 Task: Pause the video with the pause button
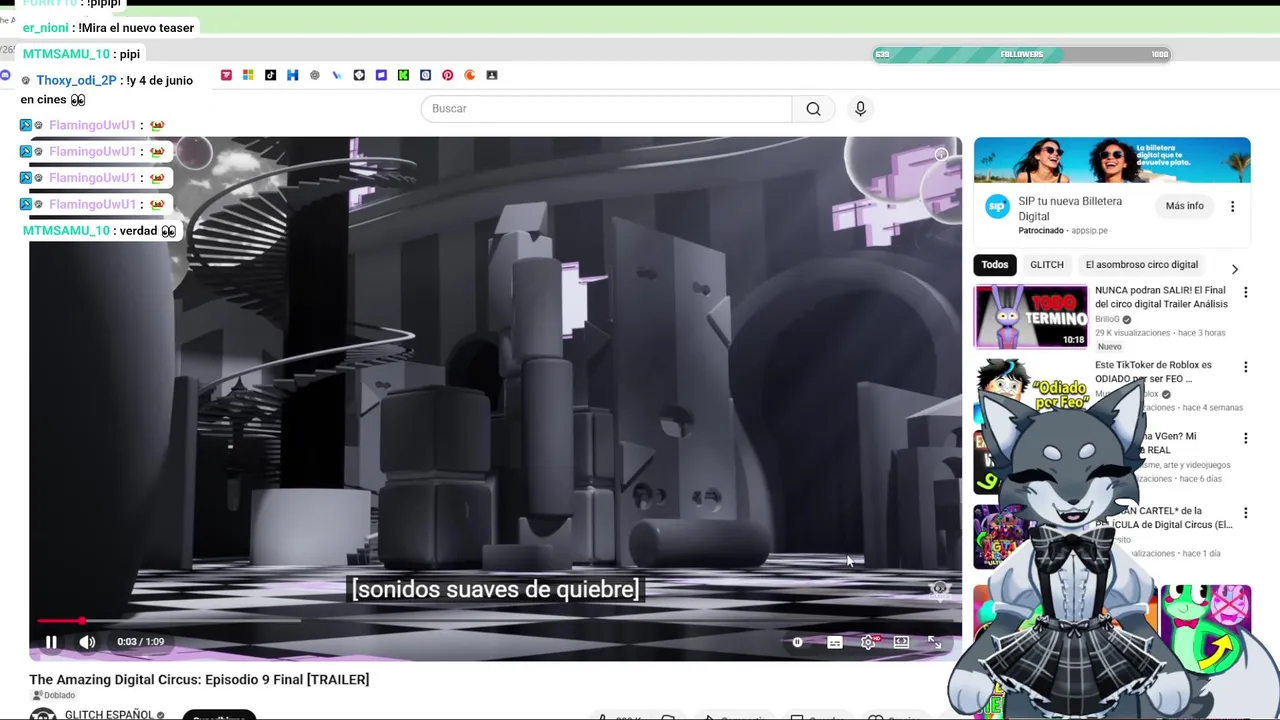[x=51, y=642]
